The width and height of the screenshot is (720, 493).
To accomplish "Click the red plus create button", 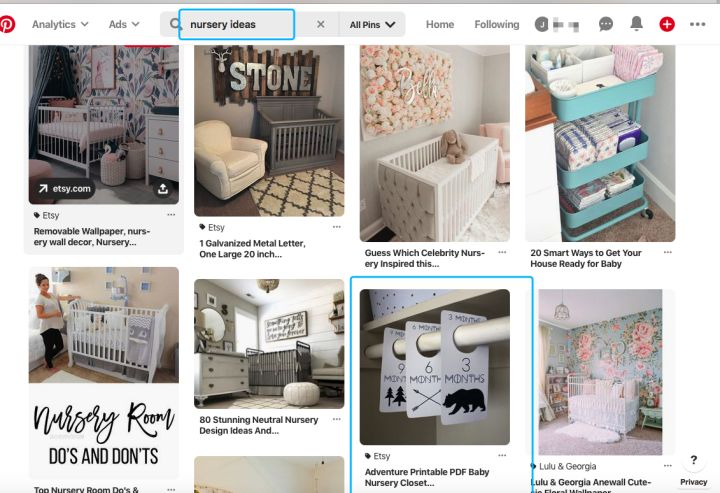I will click(x=667, y=24).
